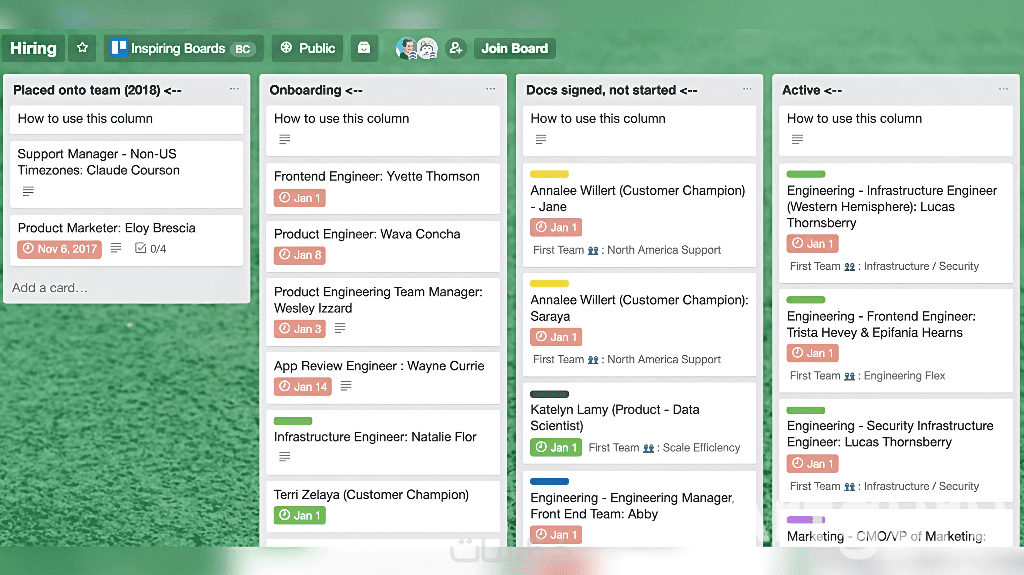Click description icon on Wayne Currie card

pos(346,386)
